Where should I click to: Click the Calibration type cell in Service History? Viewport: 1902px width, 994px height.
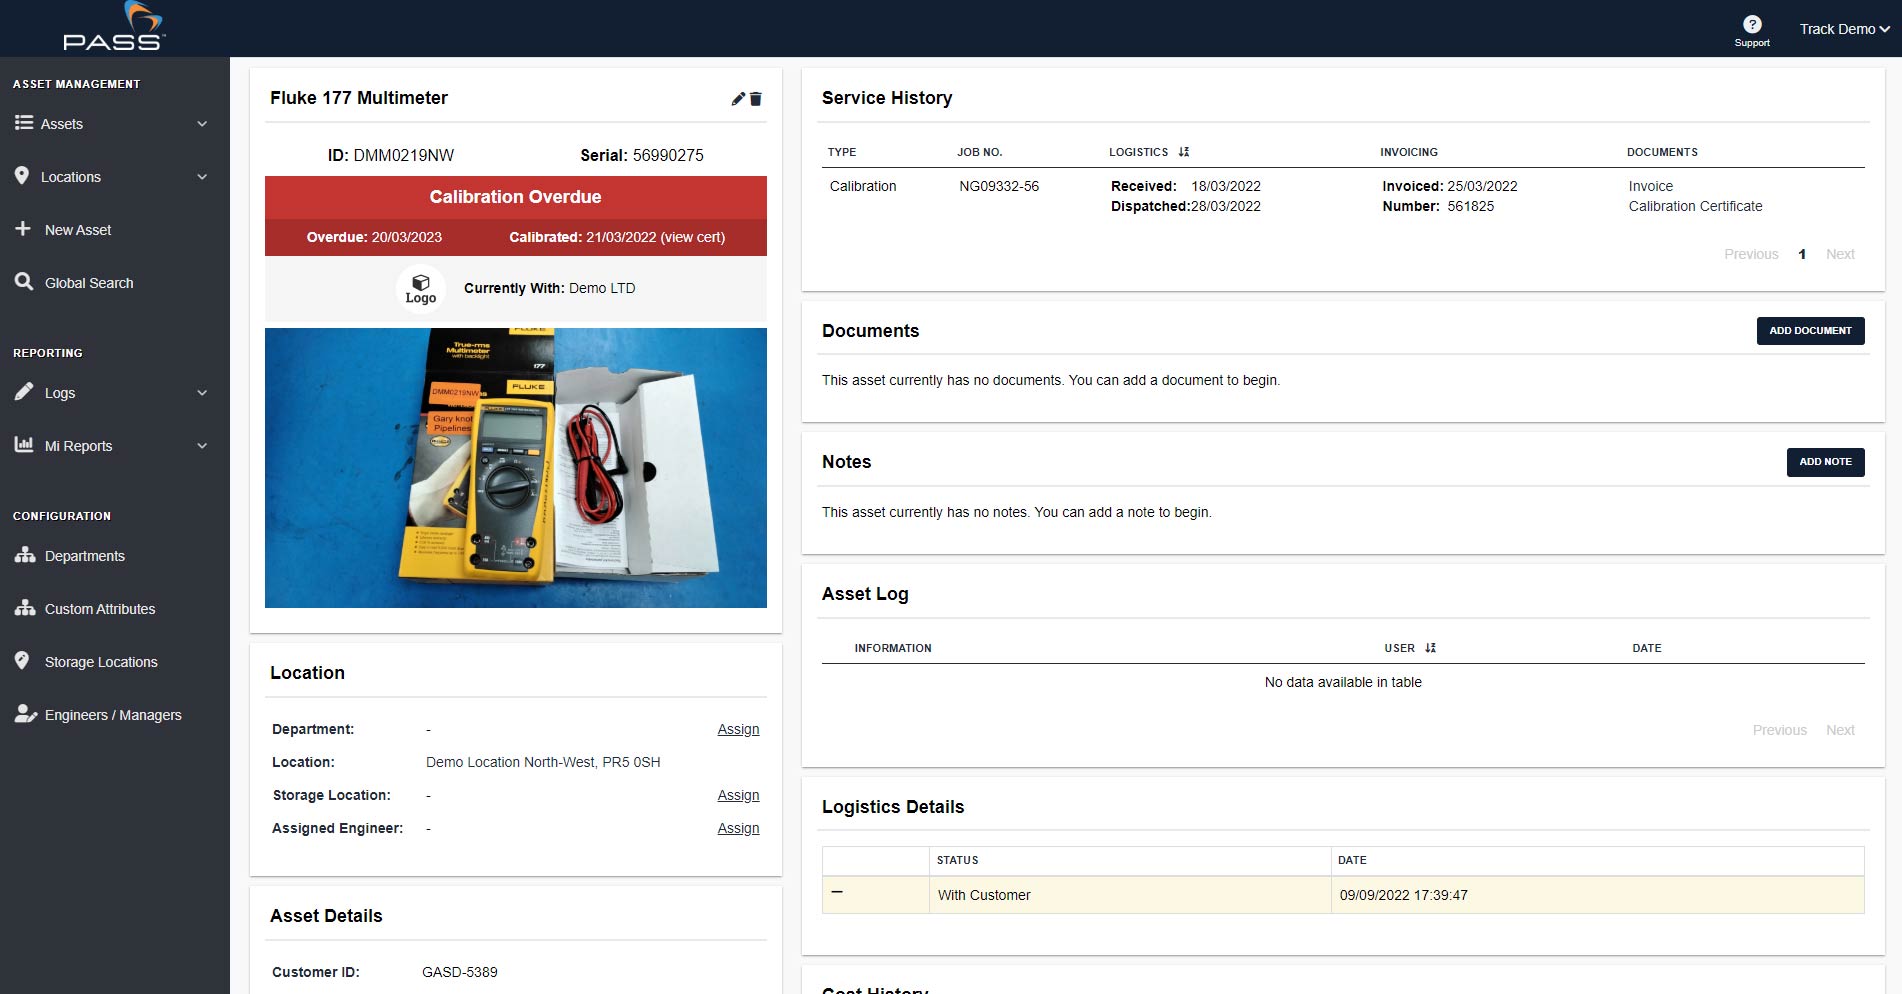[863, 186]
